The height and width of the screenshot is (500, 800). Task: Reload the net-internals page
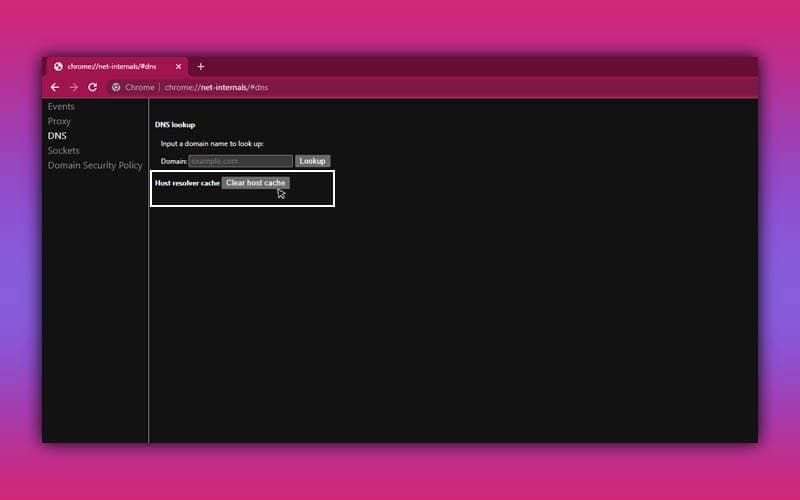coord(92,87)
